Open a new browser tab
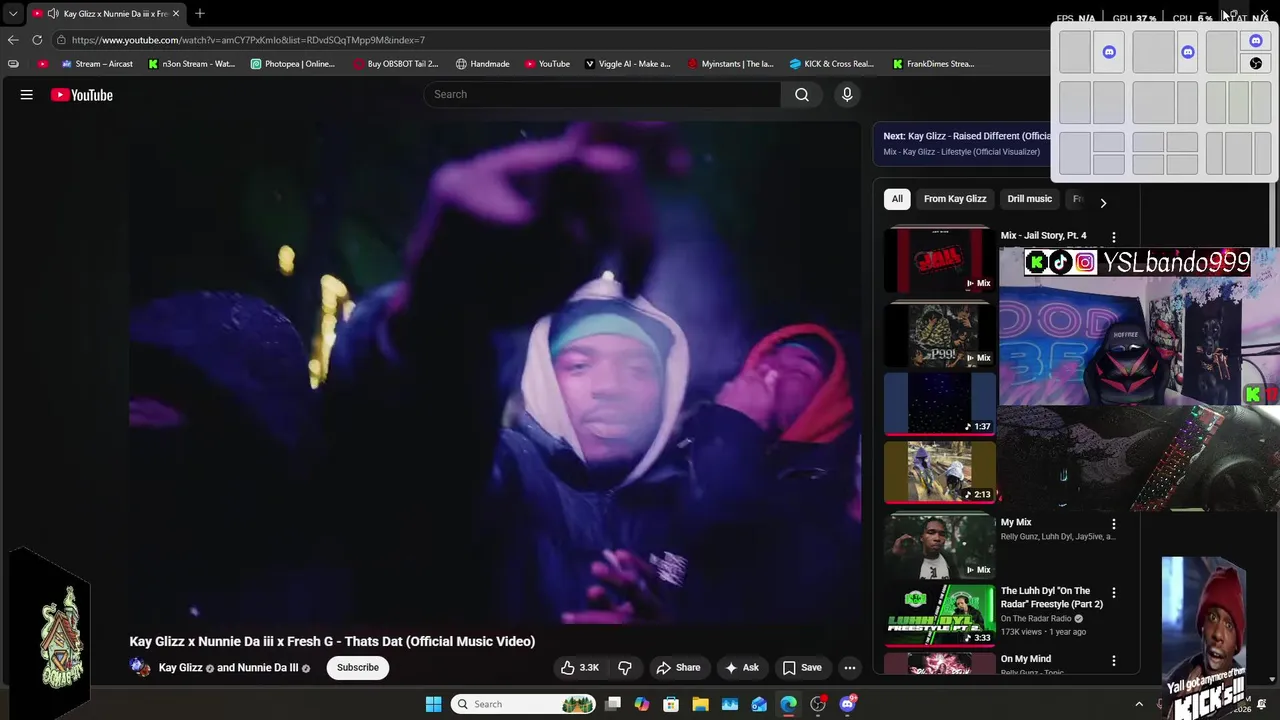The width and height of the screenshot is (1280, 720). [200, 14]
